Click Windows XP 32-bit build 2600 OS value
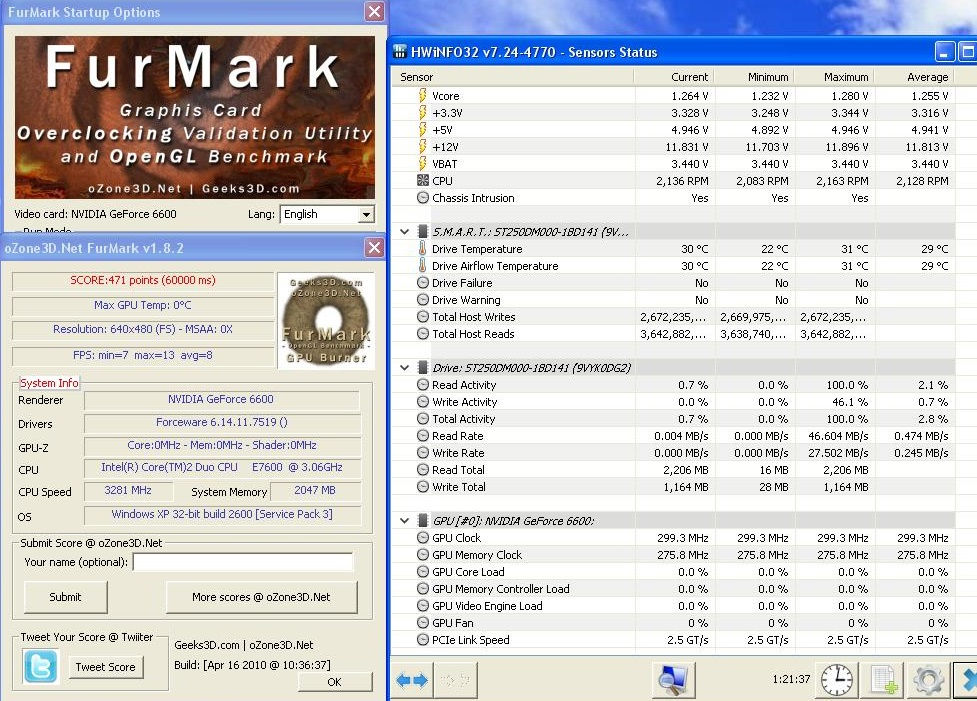Viewport: 977px width, 701px height. tap(222, 515)
